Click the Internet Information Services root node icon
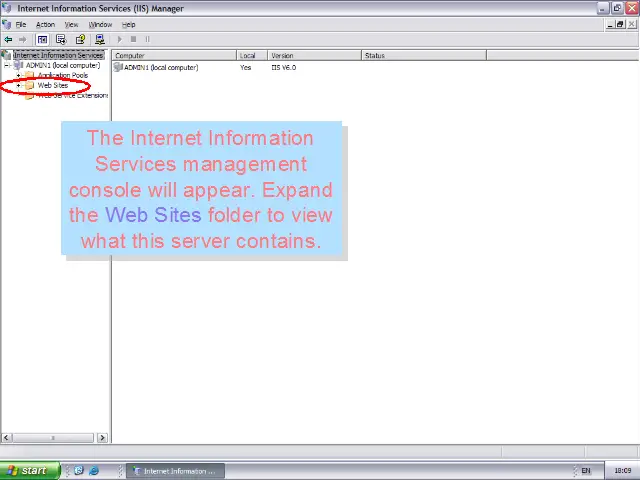This screenshot has height=480, width=640. point(6,55)
